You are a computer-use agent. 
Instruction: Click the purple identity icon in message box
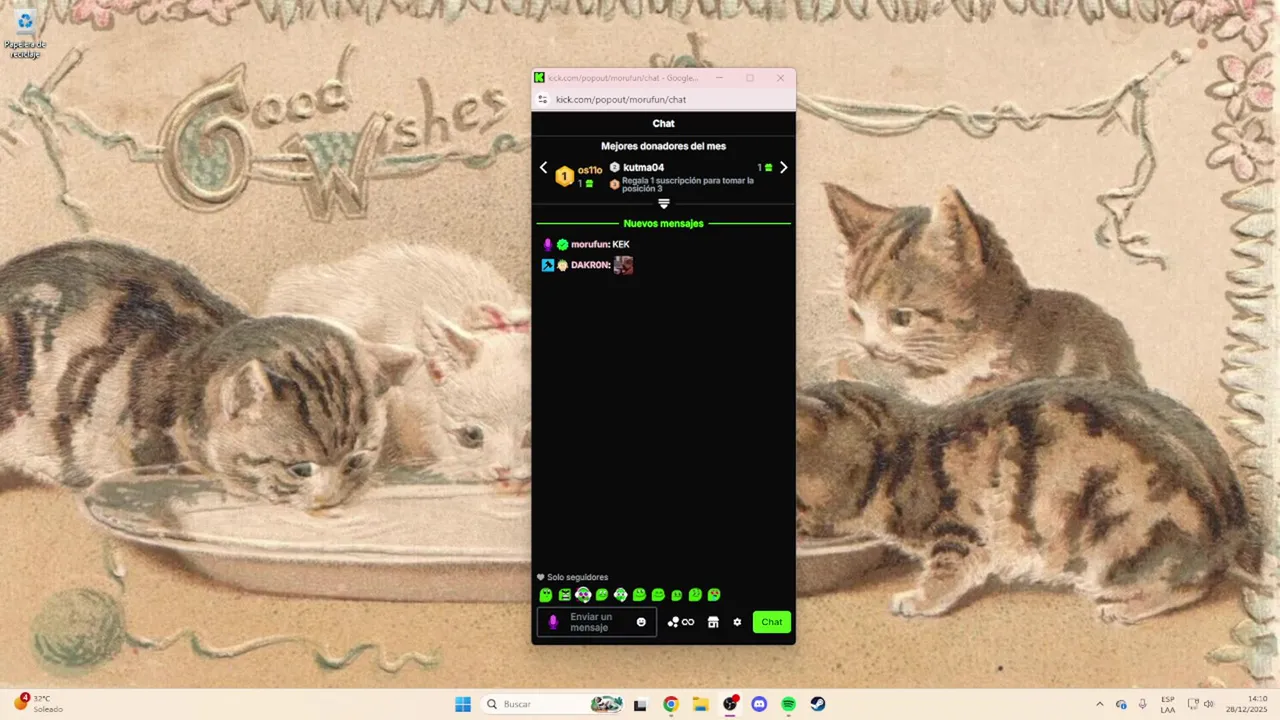(553, 622)
